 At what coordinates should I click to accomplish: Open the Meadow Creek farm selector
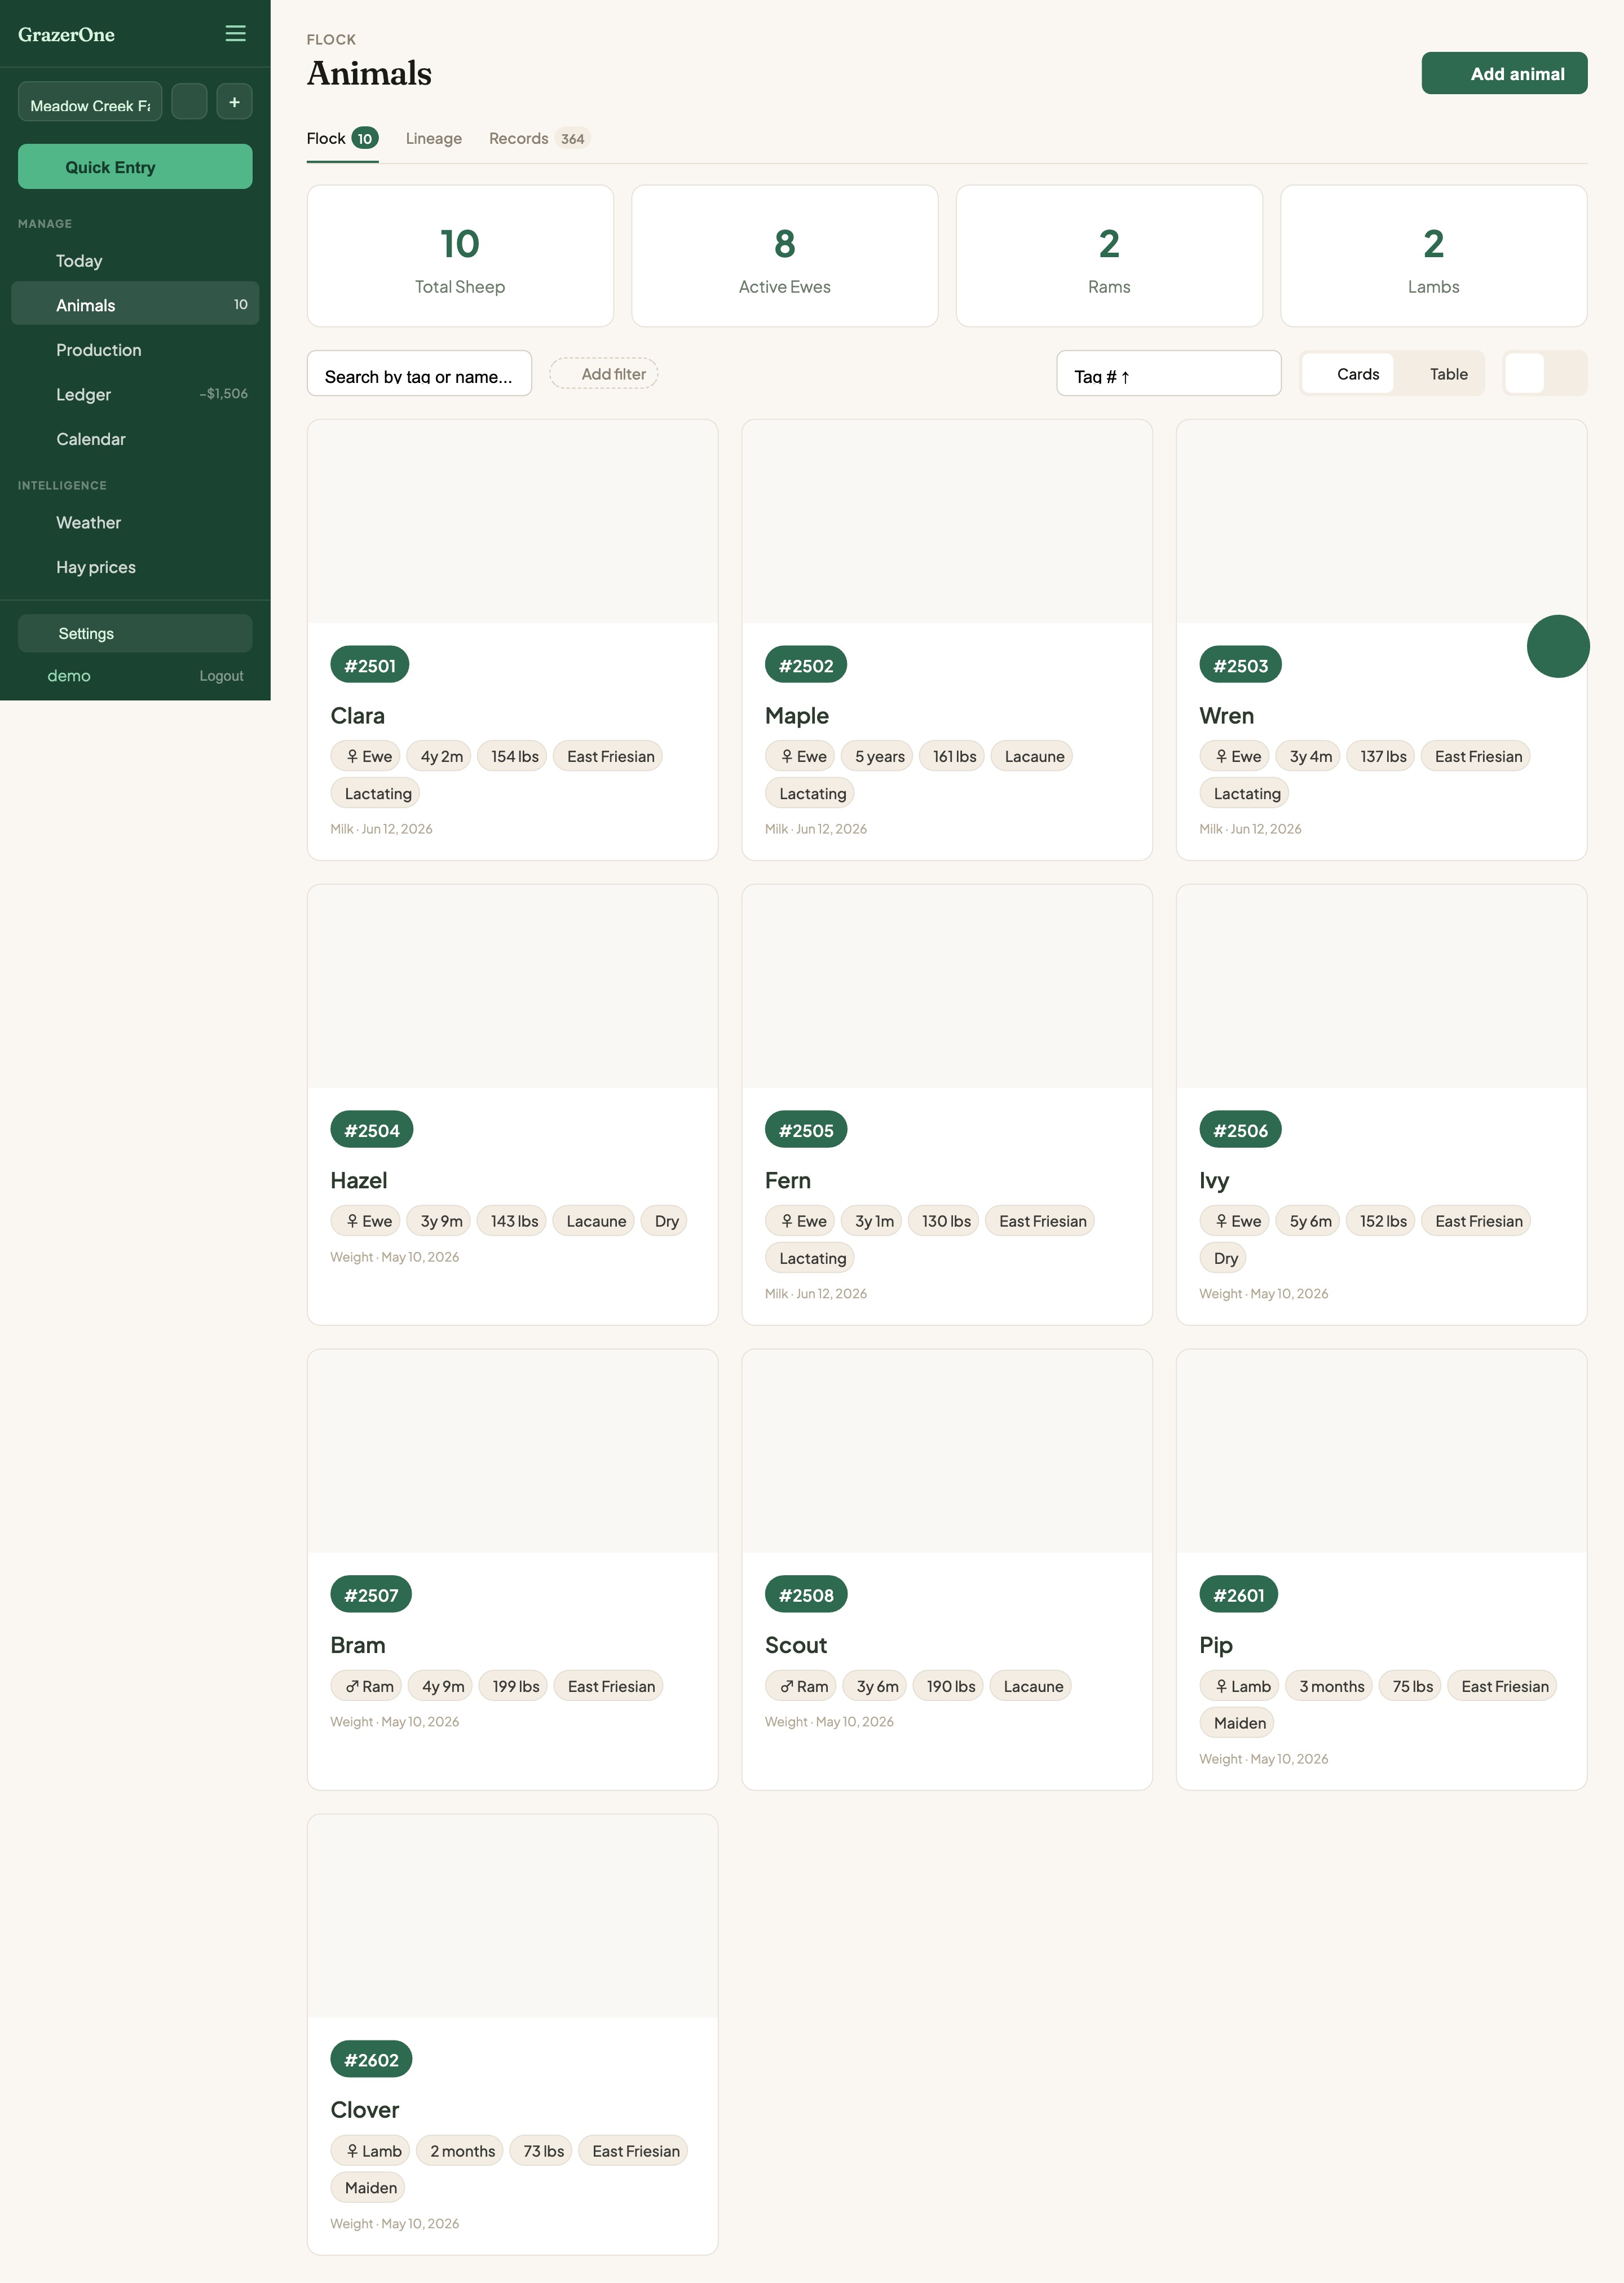click(x=90, y=102)
